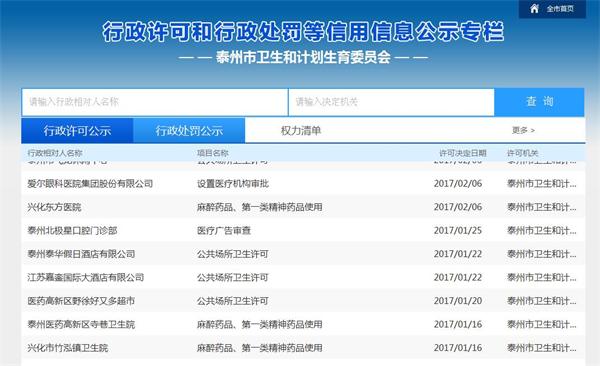Focus the 请输入决定机关 input field
The width and height of the screenshot is (600, 366).
[391, 102]
